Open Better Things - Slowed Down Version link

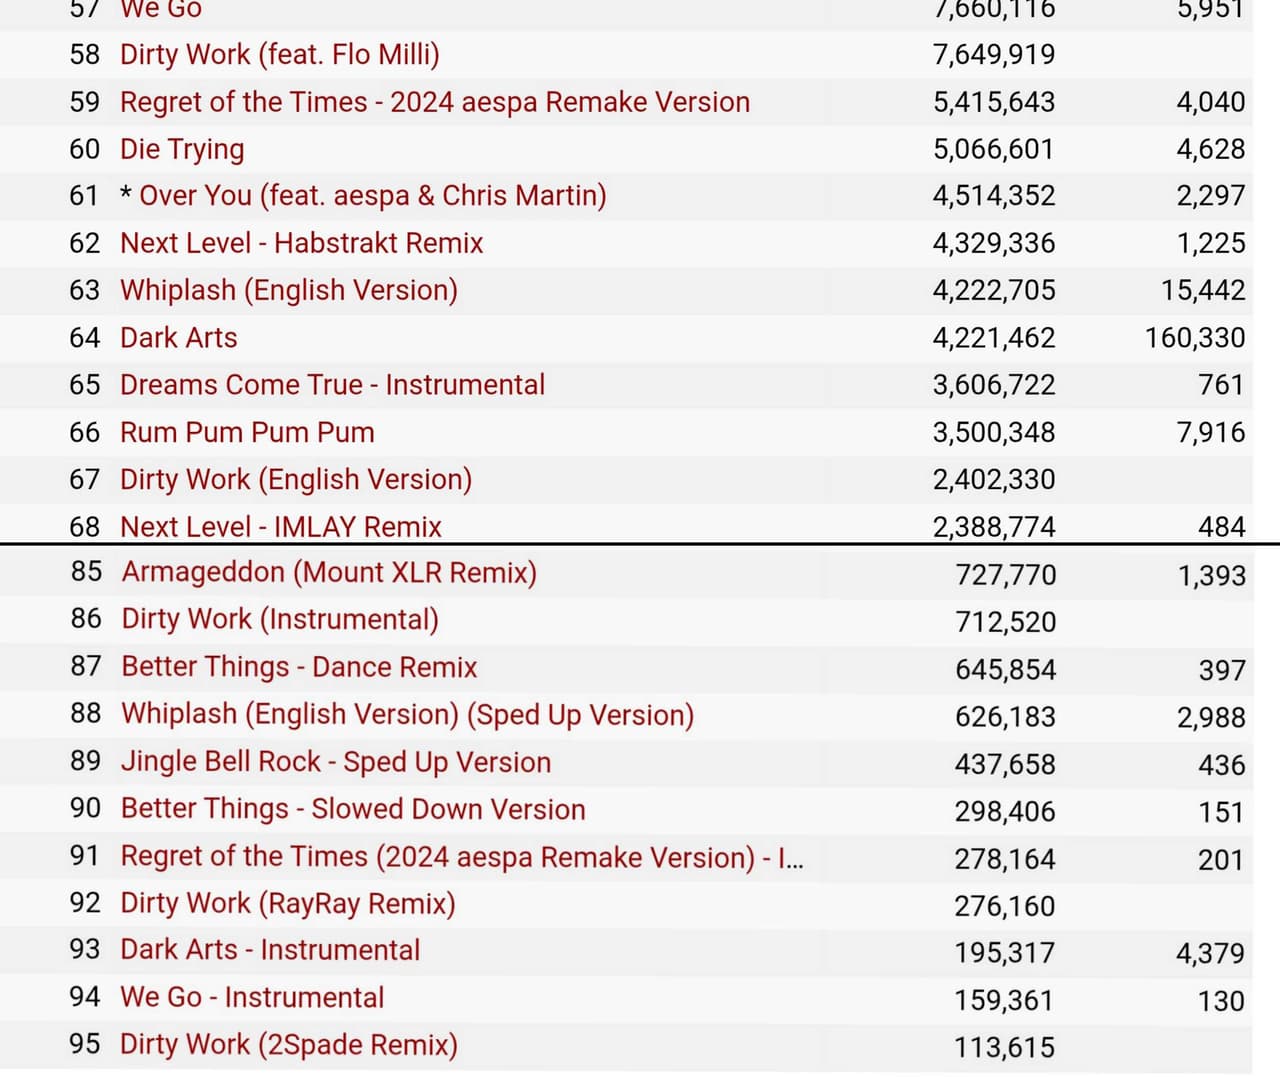pyautogui.click(x=353, y=809)
